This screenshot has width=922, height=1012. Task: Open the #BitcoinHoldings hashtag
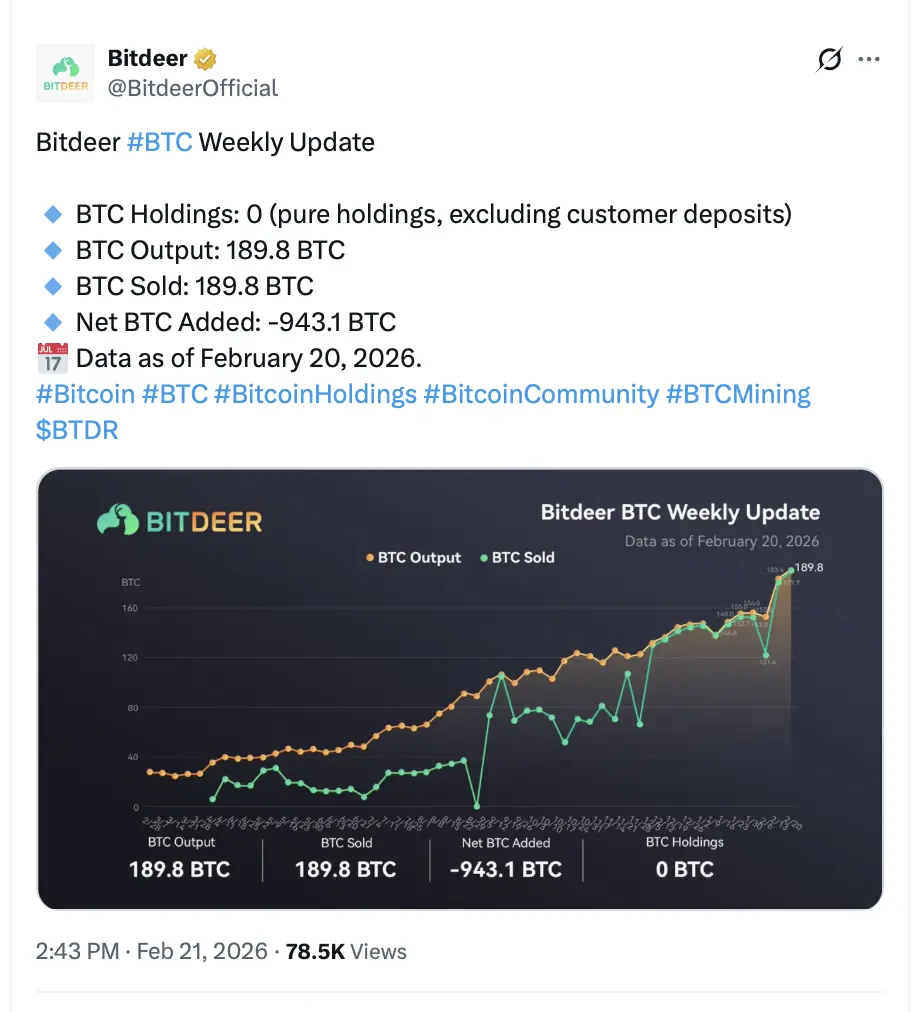click(x=315, y=394)
